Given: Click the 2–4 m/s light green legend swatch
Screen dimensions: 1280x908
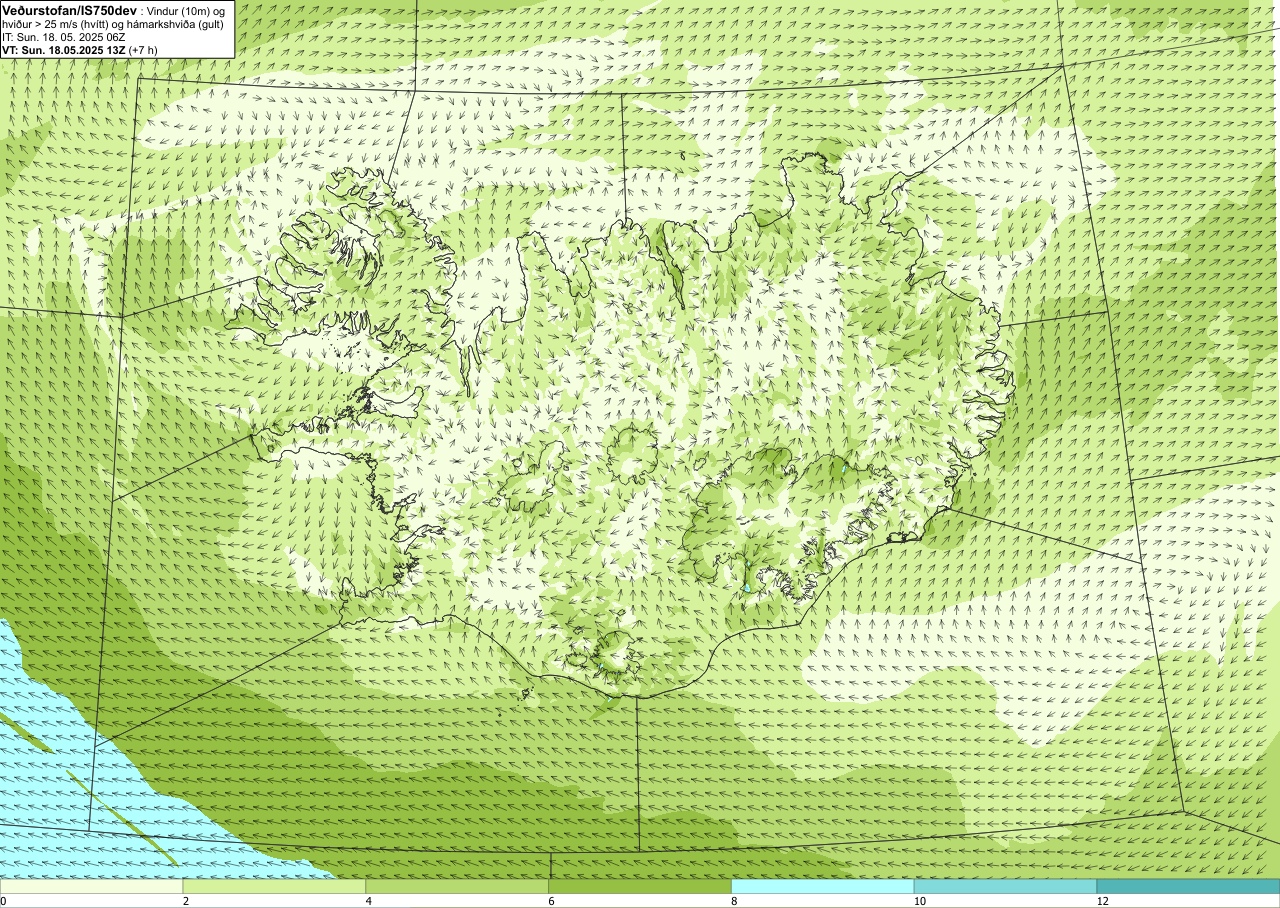Looking at the screenshot, I should tap(274, 886).
